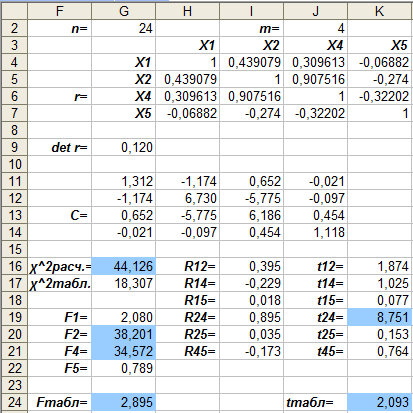
Task: Click cell with n value 24
Action: tap(123, 28)
